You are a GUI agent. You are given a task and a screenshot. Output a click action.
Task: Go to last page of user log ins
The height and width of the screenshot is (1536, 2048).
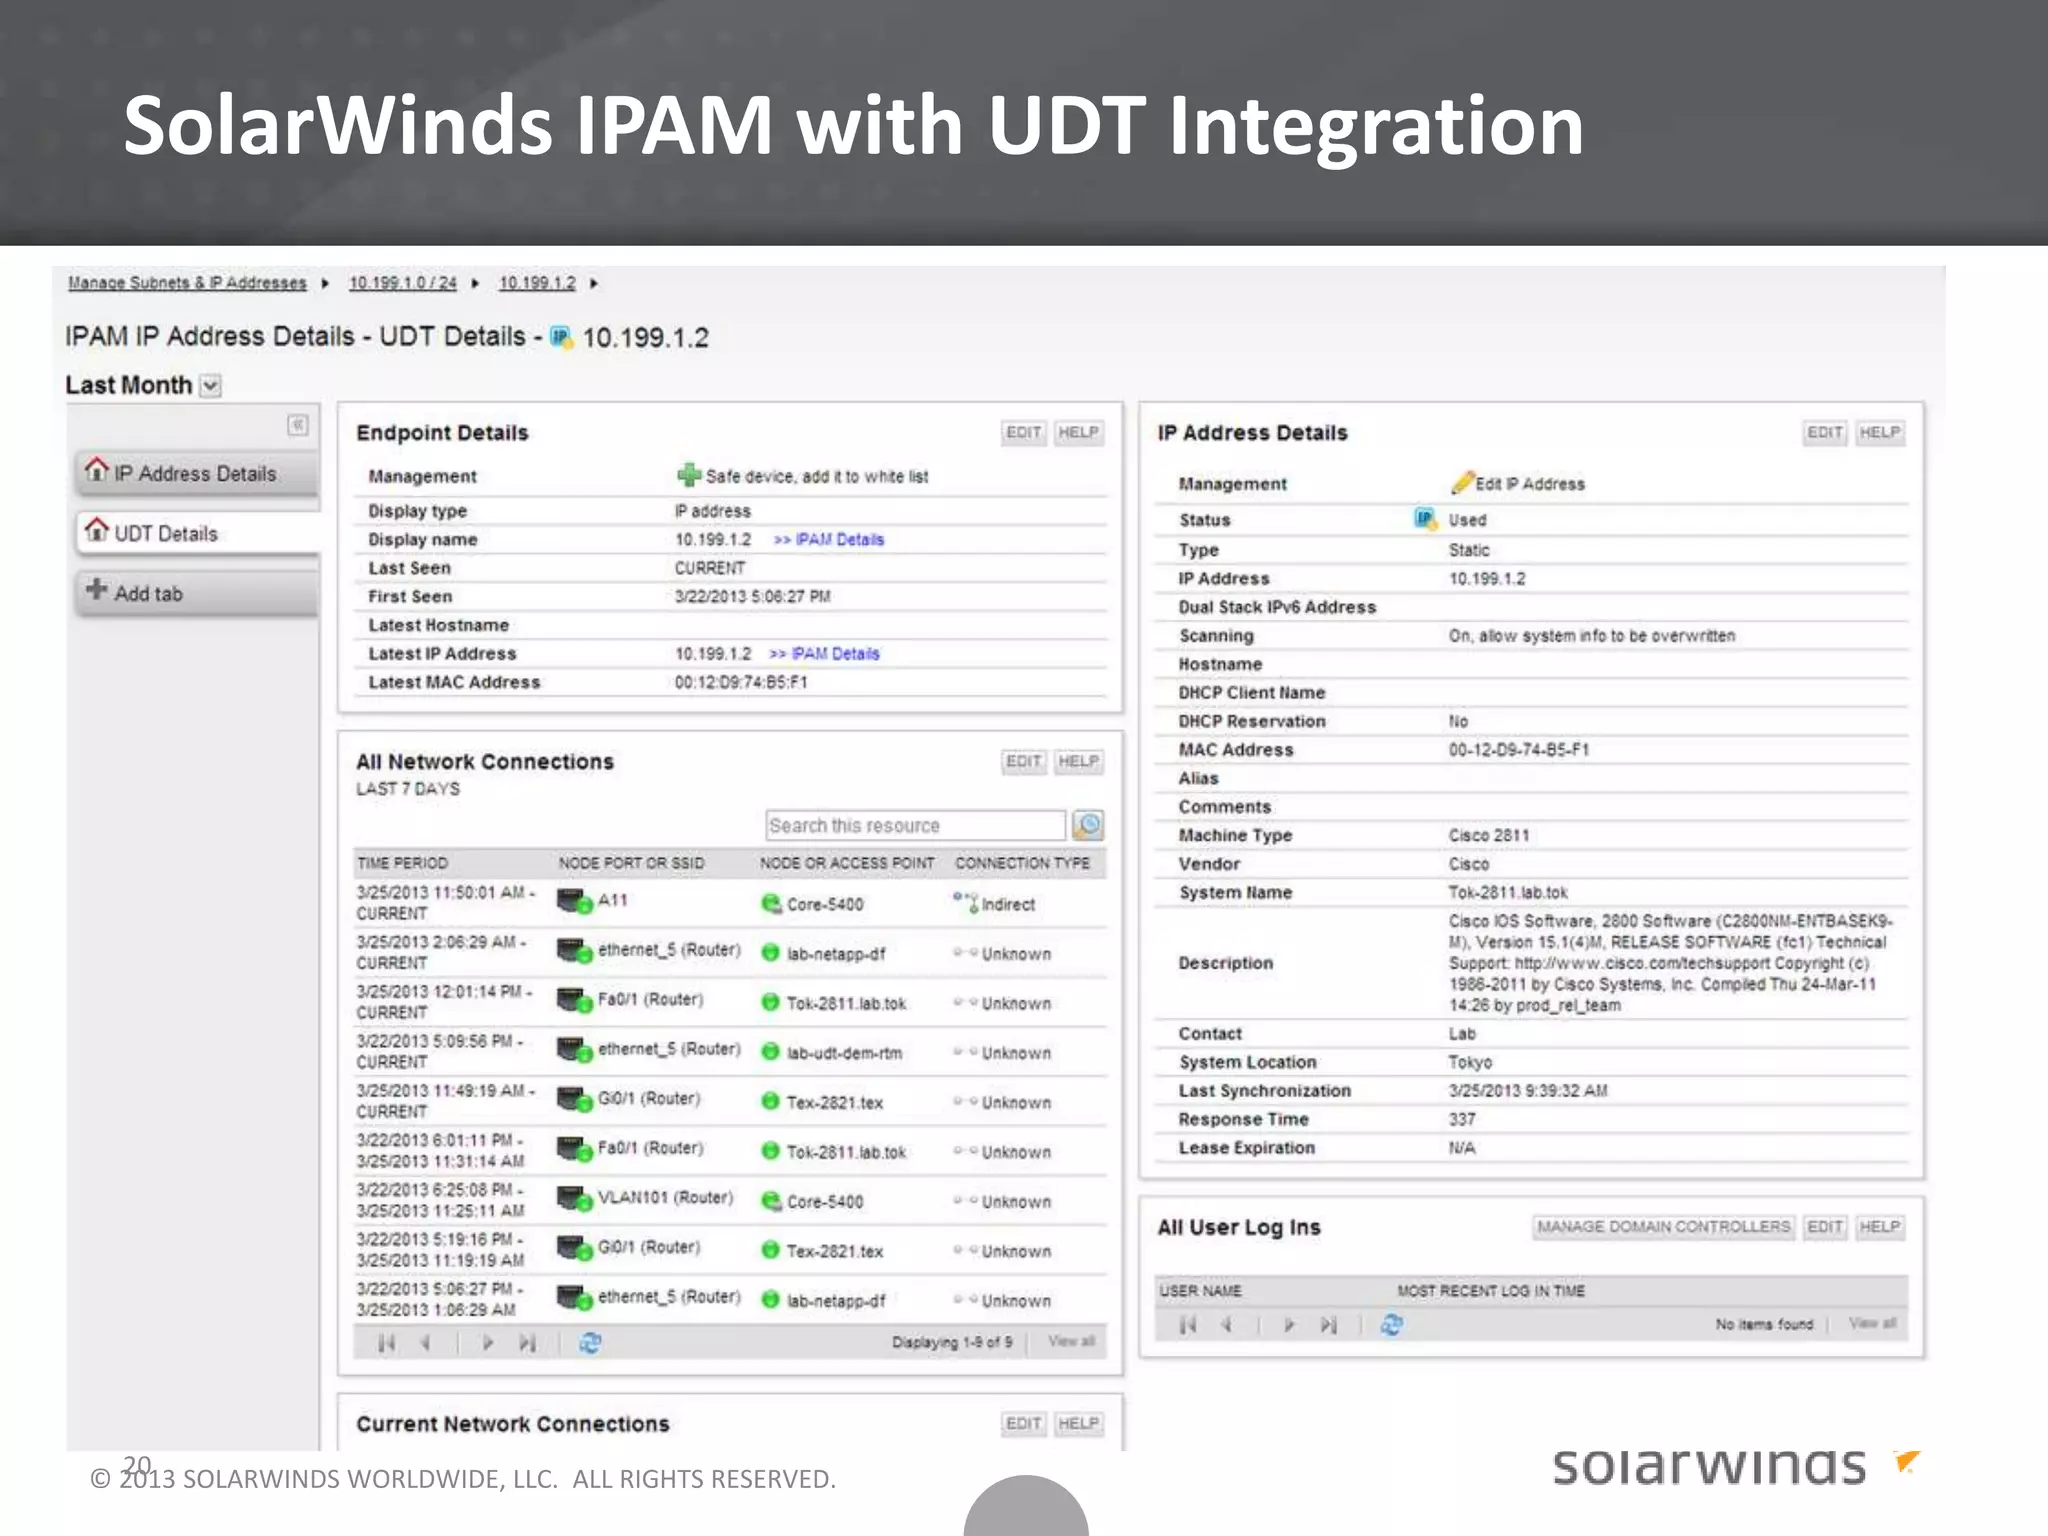pos(1329,1325)
